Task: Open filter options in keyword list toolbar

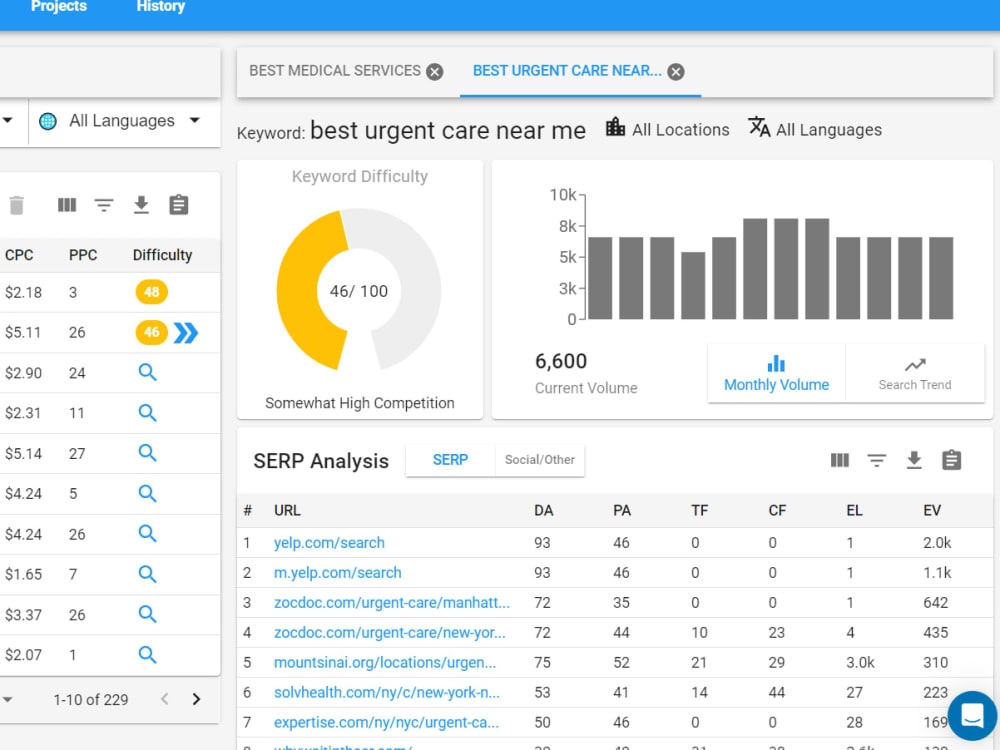Action: pos(104,205)
